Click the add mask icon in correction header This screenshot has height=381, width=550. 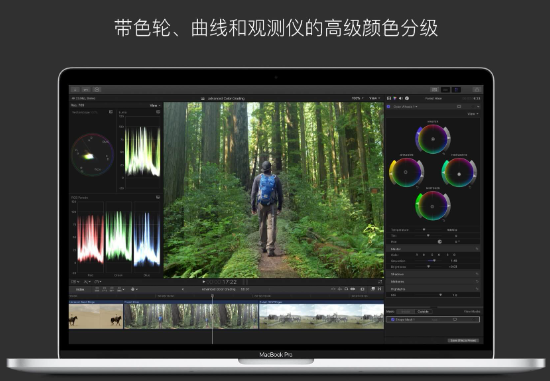click(459, 106)
